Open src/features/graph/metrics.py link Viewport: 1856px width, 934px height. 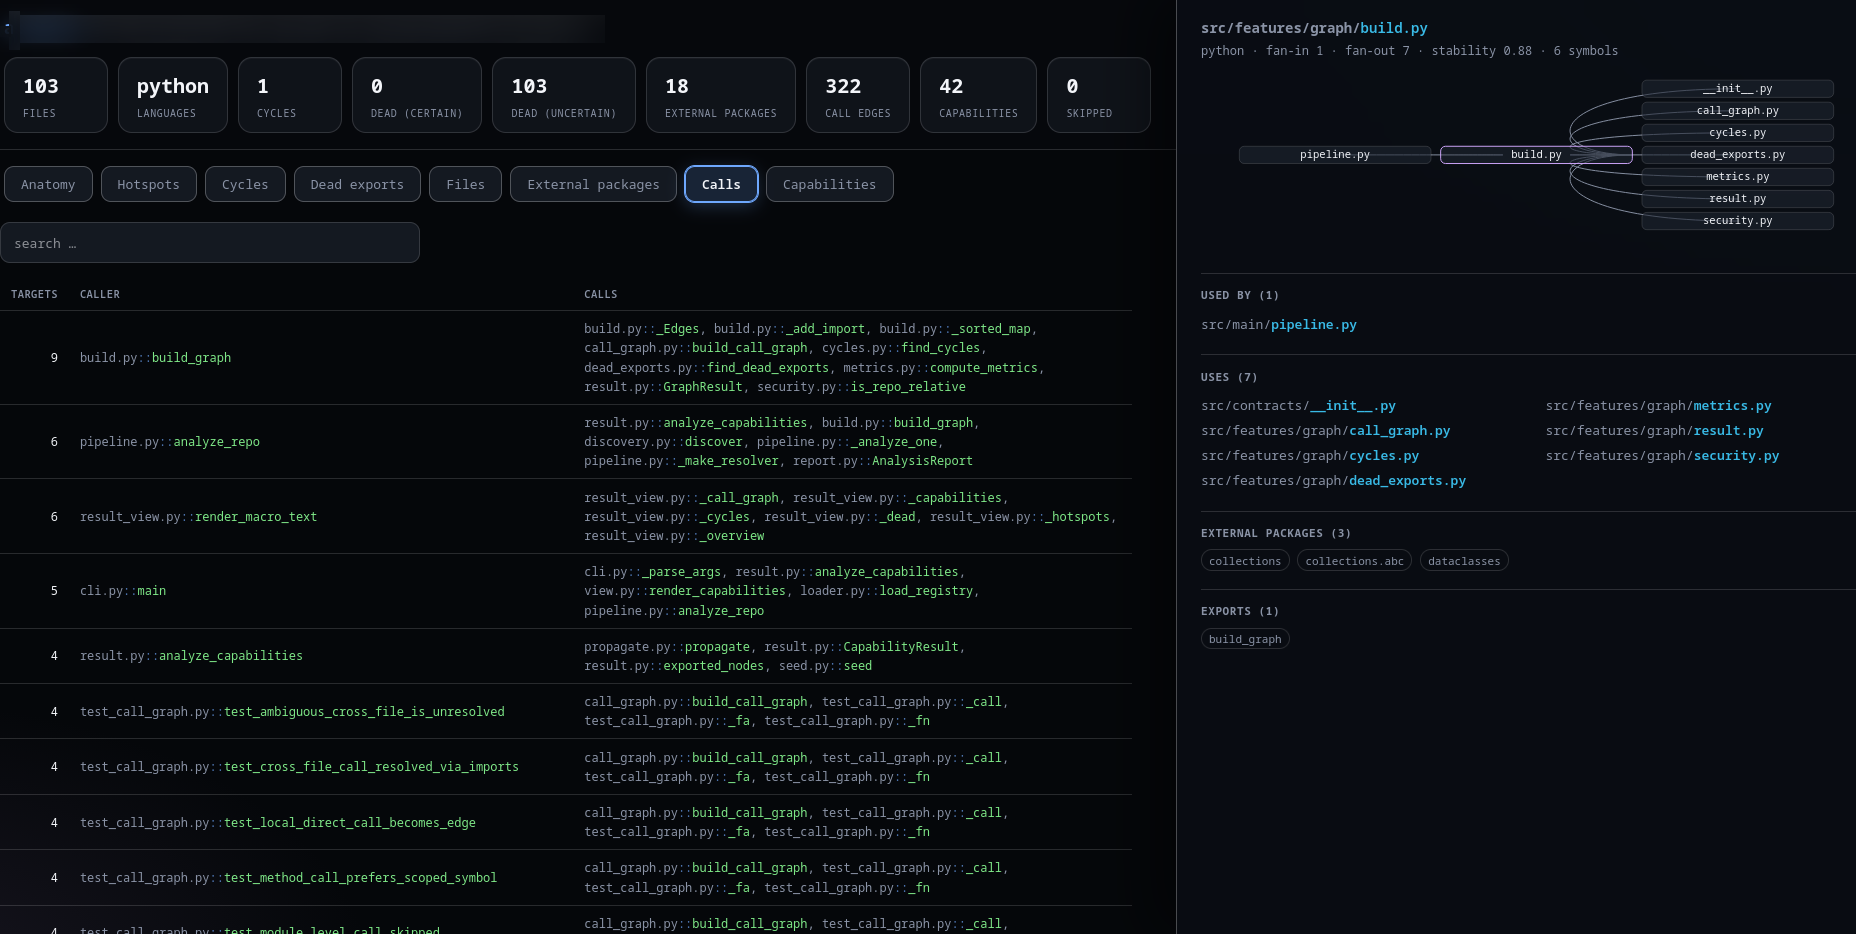pos(1658,406)
